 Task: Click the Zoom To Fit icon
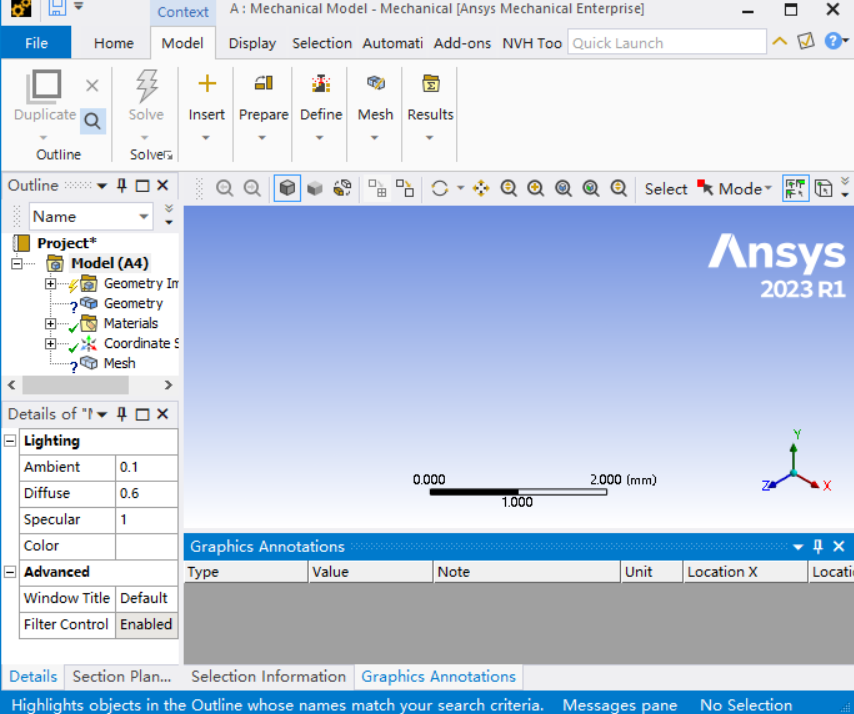[x=563, y=188]
